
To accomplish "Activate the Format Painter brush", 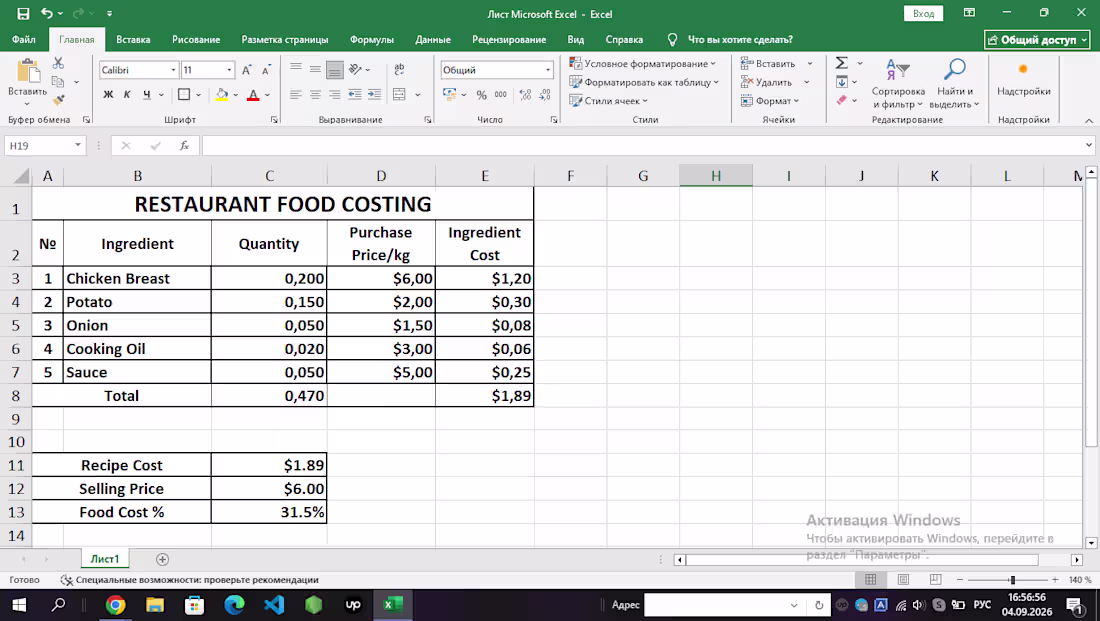I will pyautogui.click(x=58, y=100).
